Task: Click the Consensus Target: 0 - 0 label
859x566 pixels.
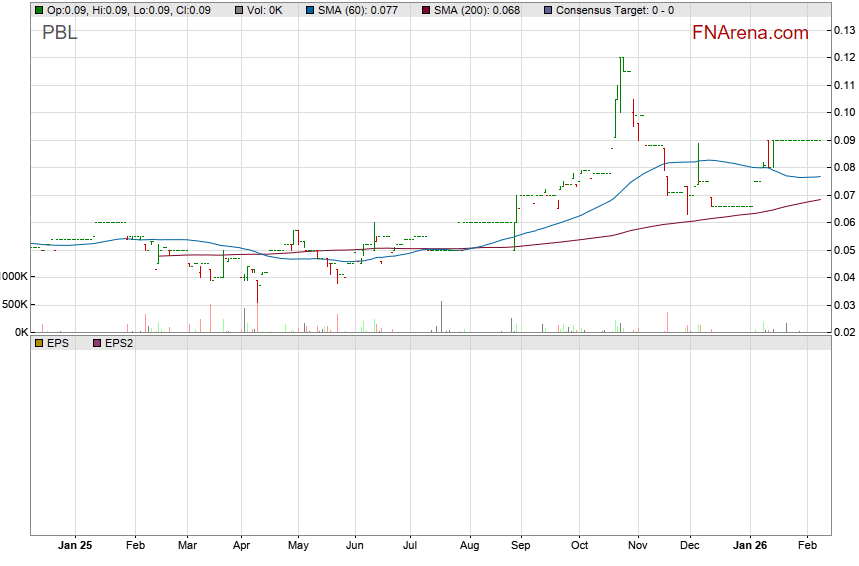Action: [614, 10]
